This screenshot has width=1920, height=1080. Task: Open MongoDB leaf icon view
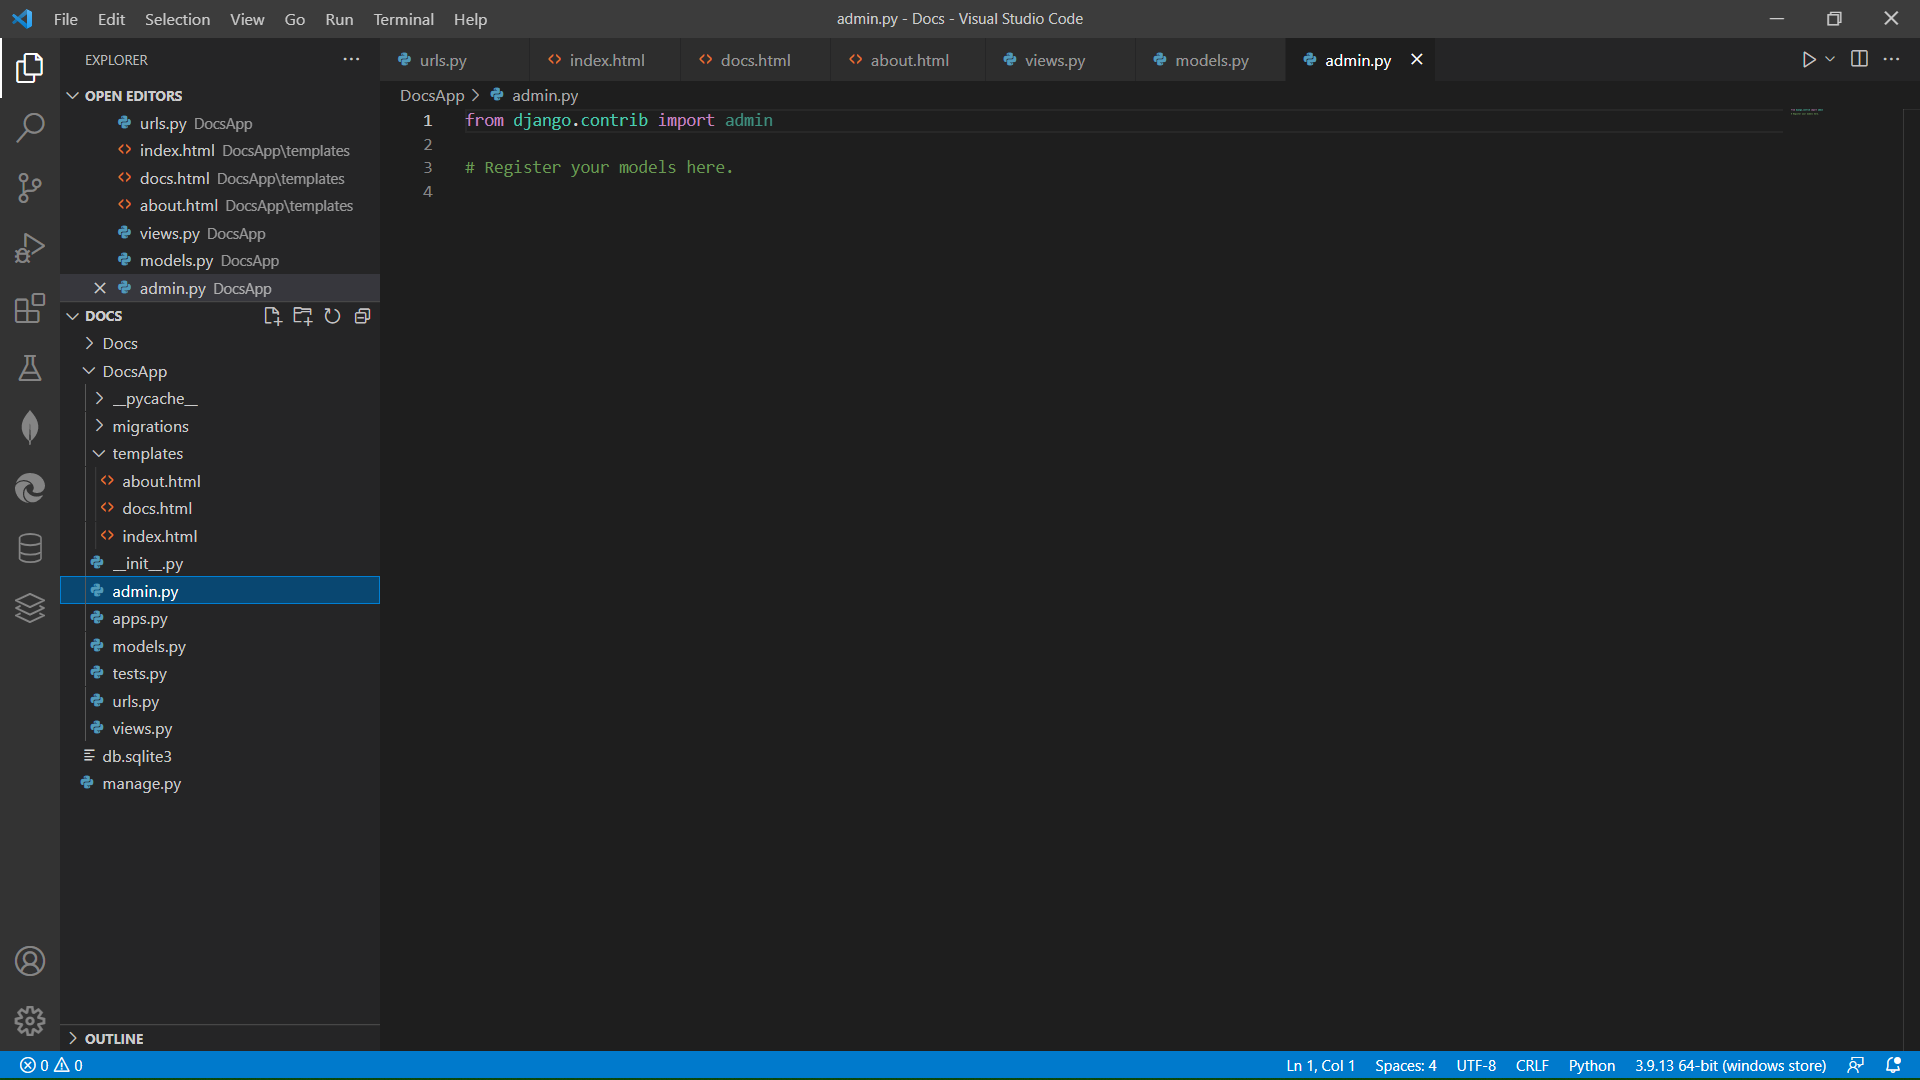30,428
